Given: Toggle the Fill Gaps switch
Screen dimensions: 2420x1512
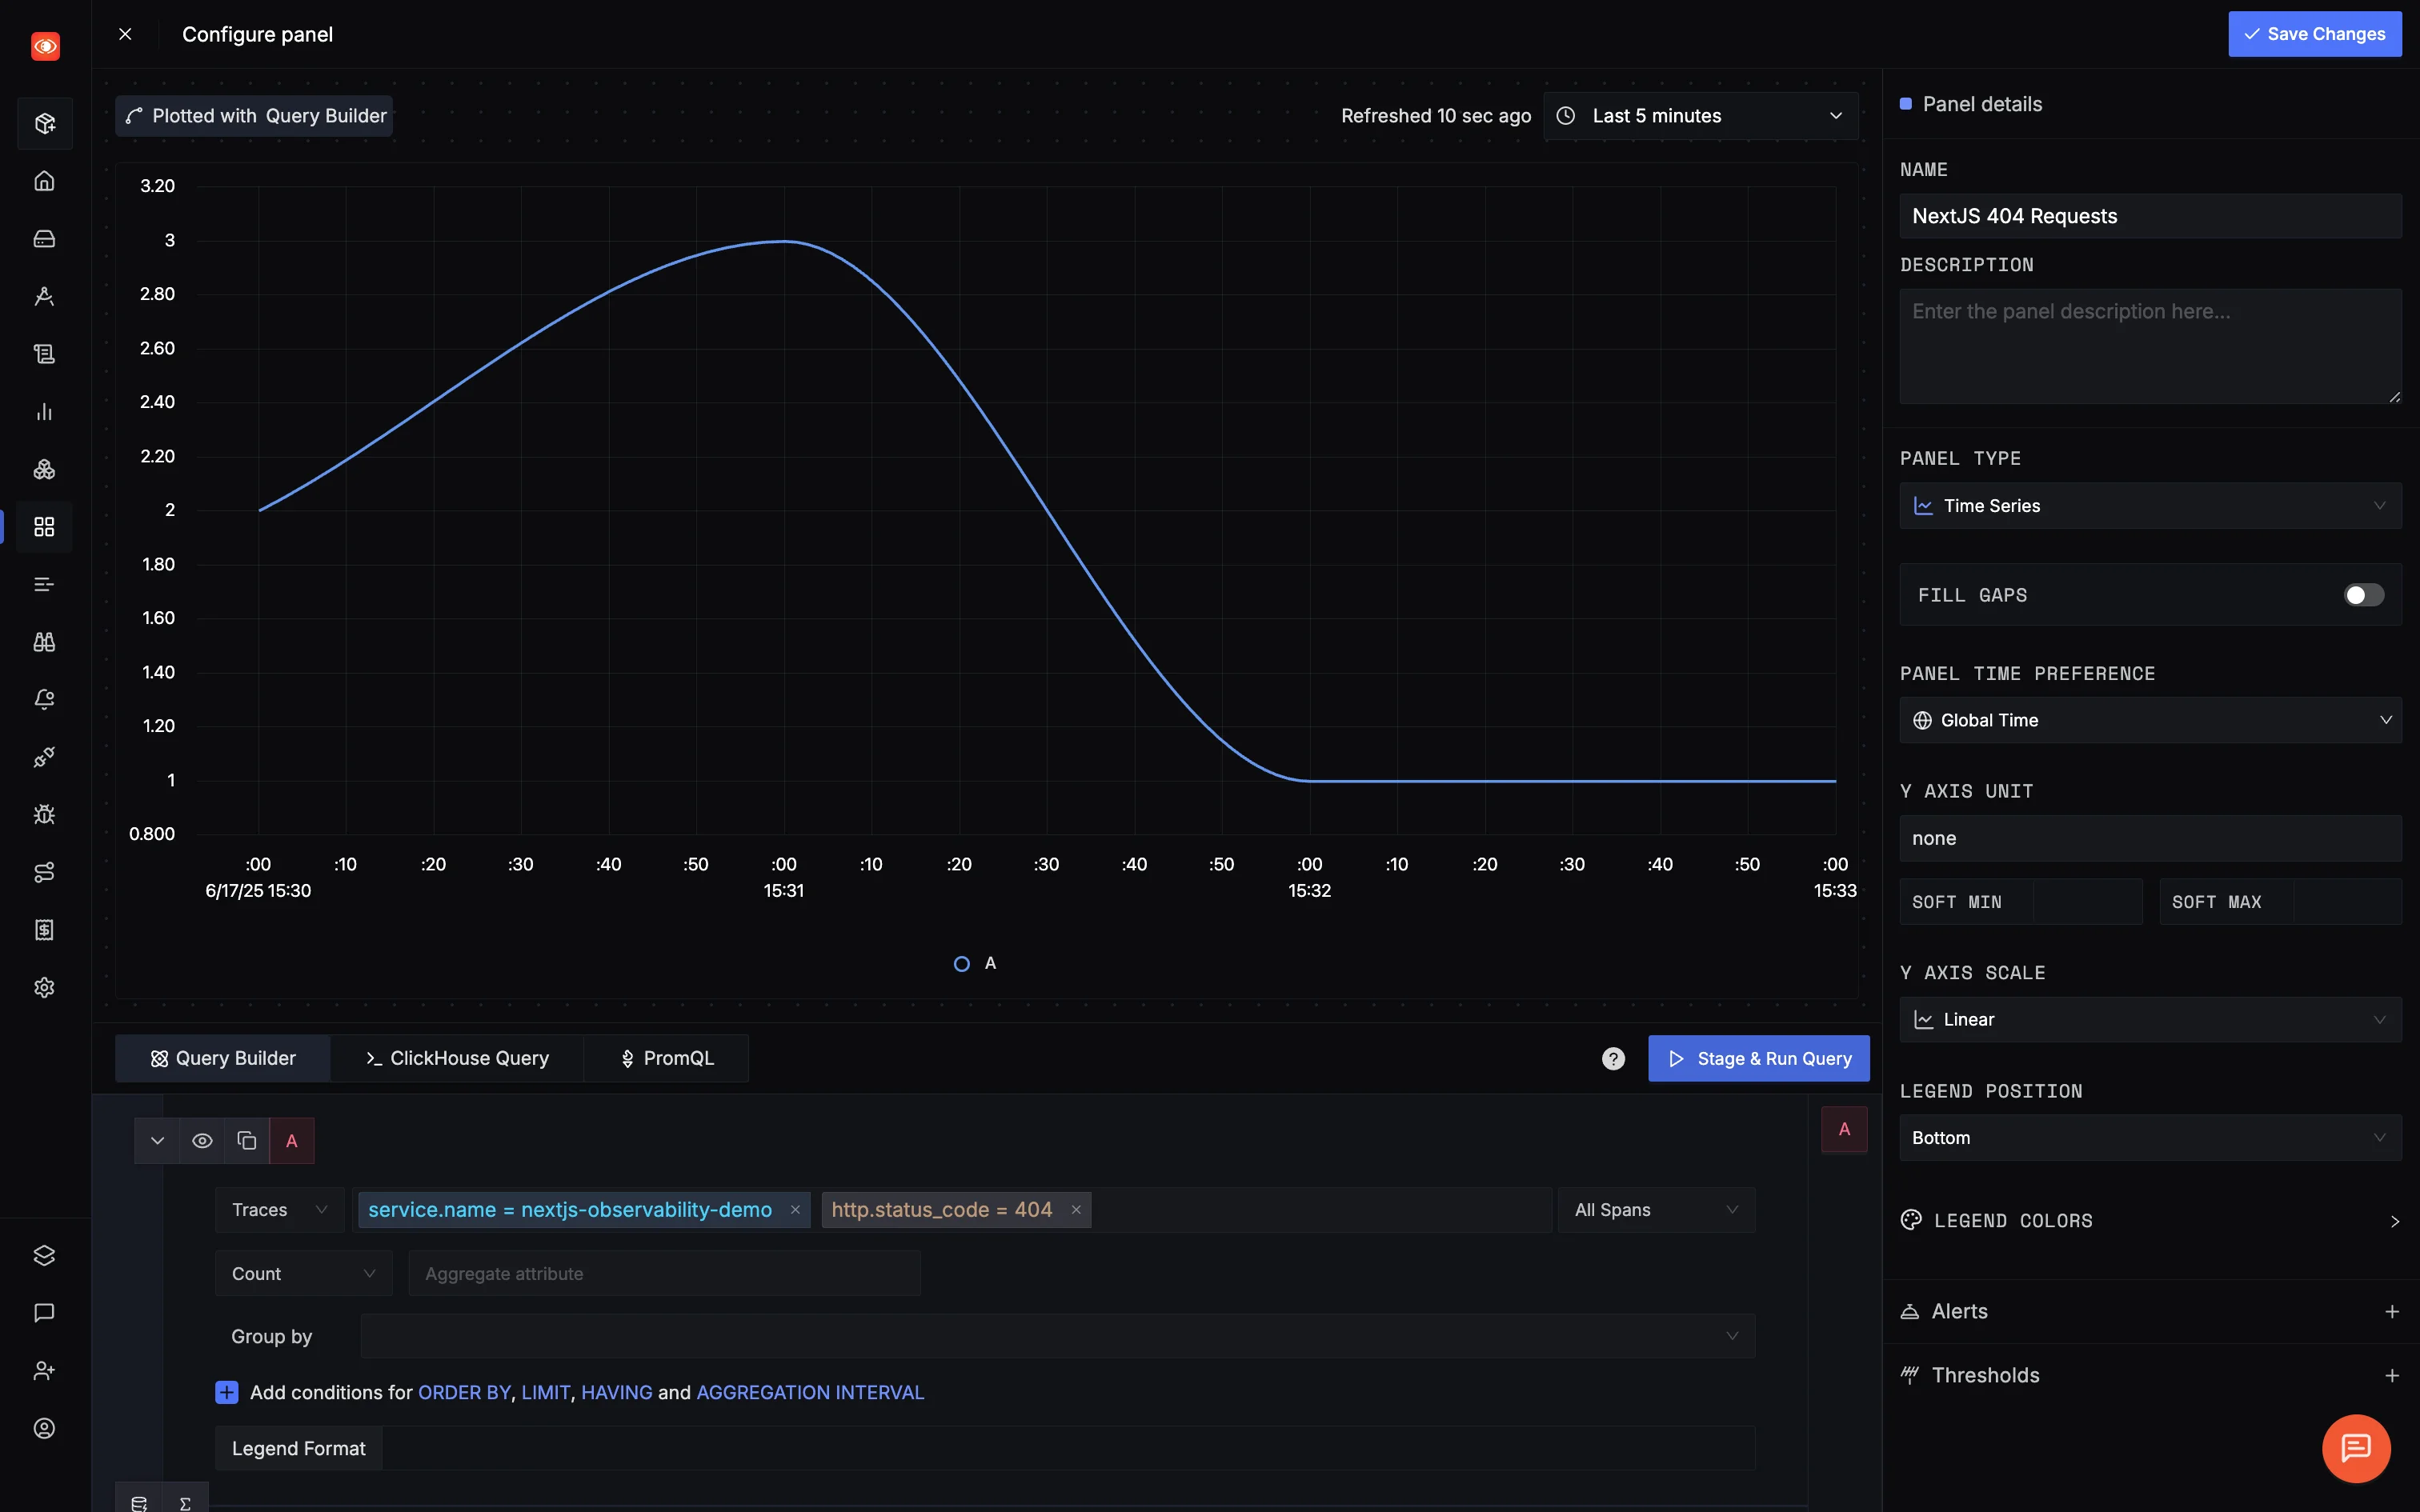Looking at the screenshot, I should tap(2363, 595).
